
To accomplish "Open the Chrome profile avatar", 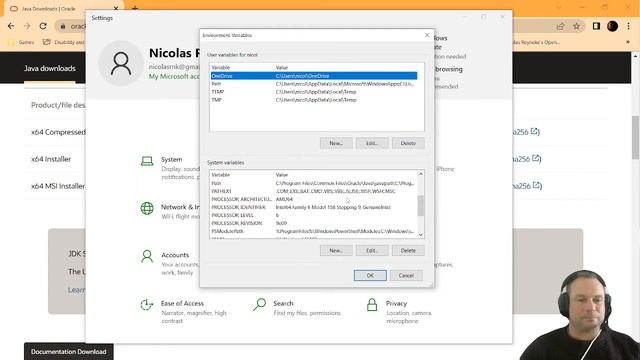I will point(612,26).
